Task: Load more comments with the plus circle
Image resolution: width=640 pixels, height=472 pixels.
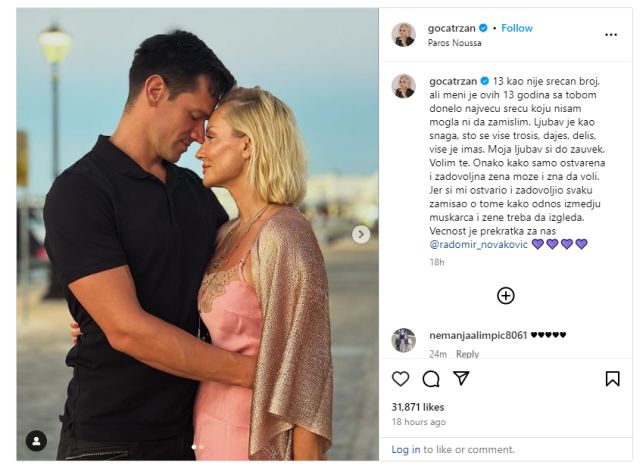Action: [x=505, y=296]
